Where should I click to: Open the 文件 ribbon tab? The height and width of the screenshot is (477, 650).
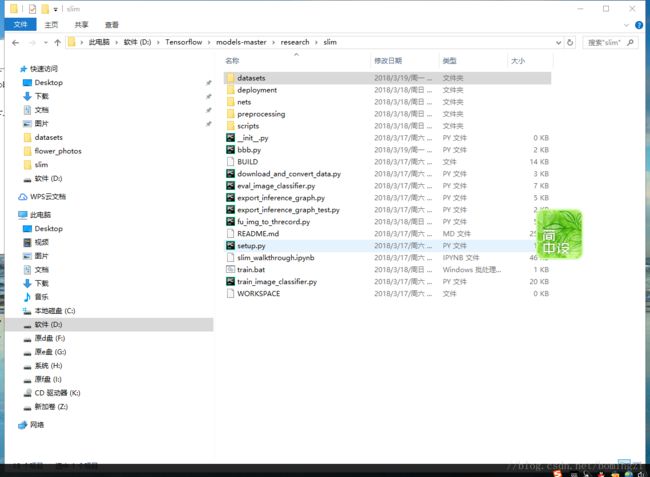20,24
